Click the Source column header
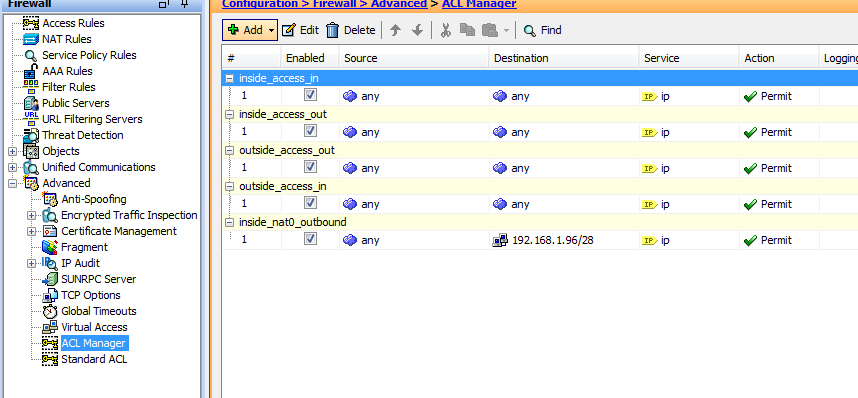 414,58
